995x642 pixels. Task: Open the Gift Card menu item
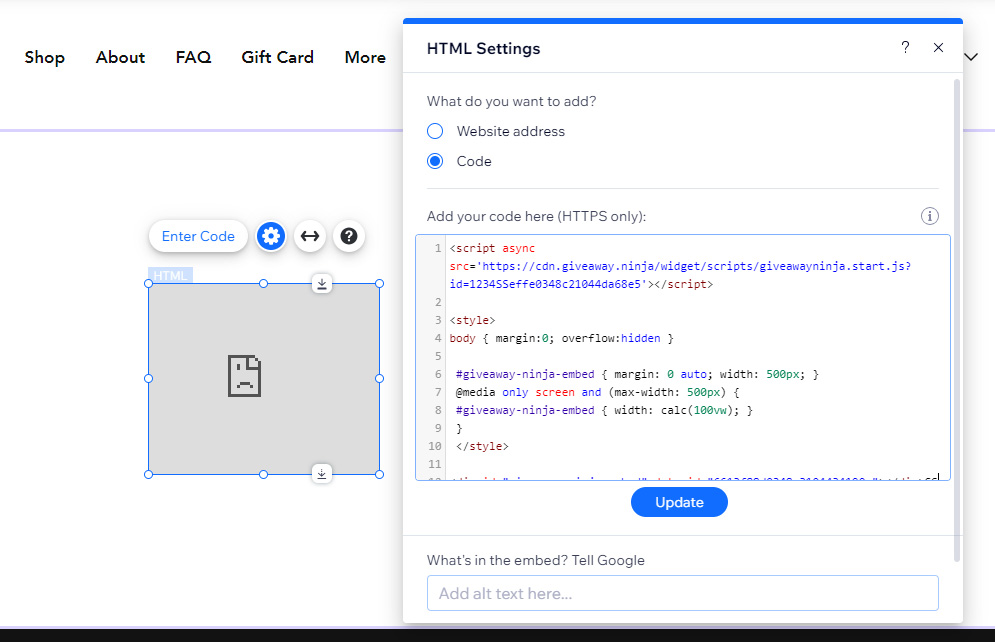(x=277, y=57)
